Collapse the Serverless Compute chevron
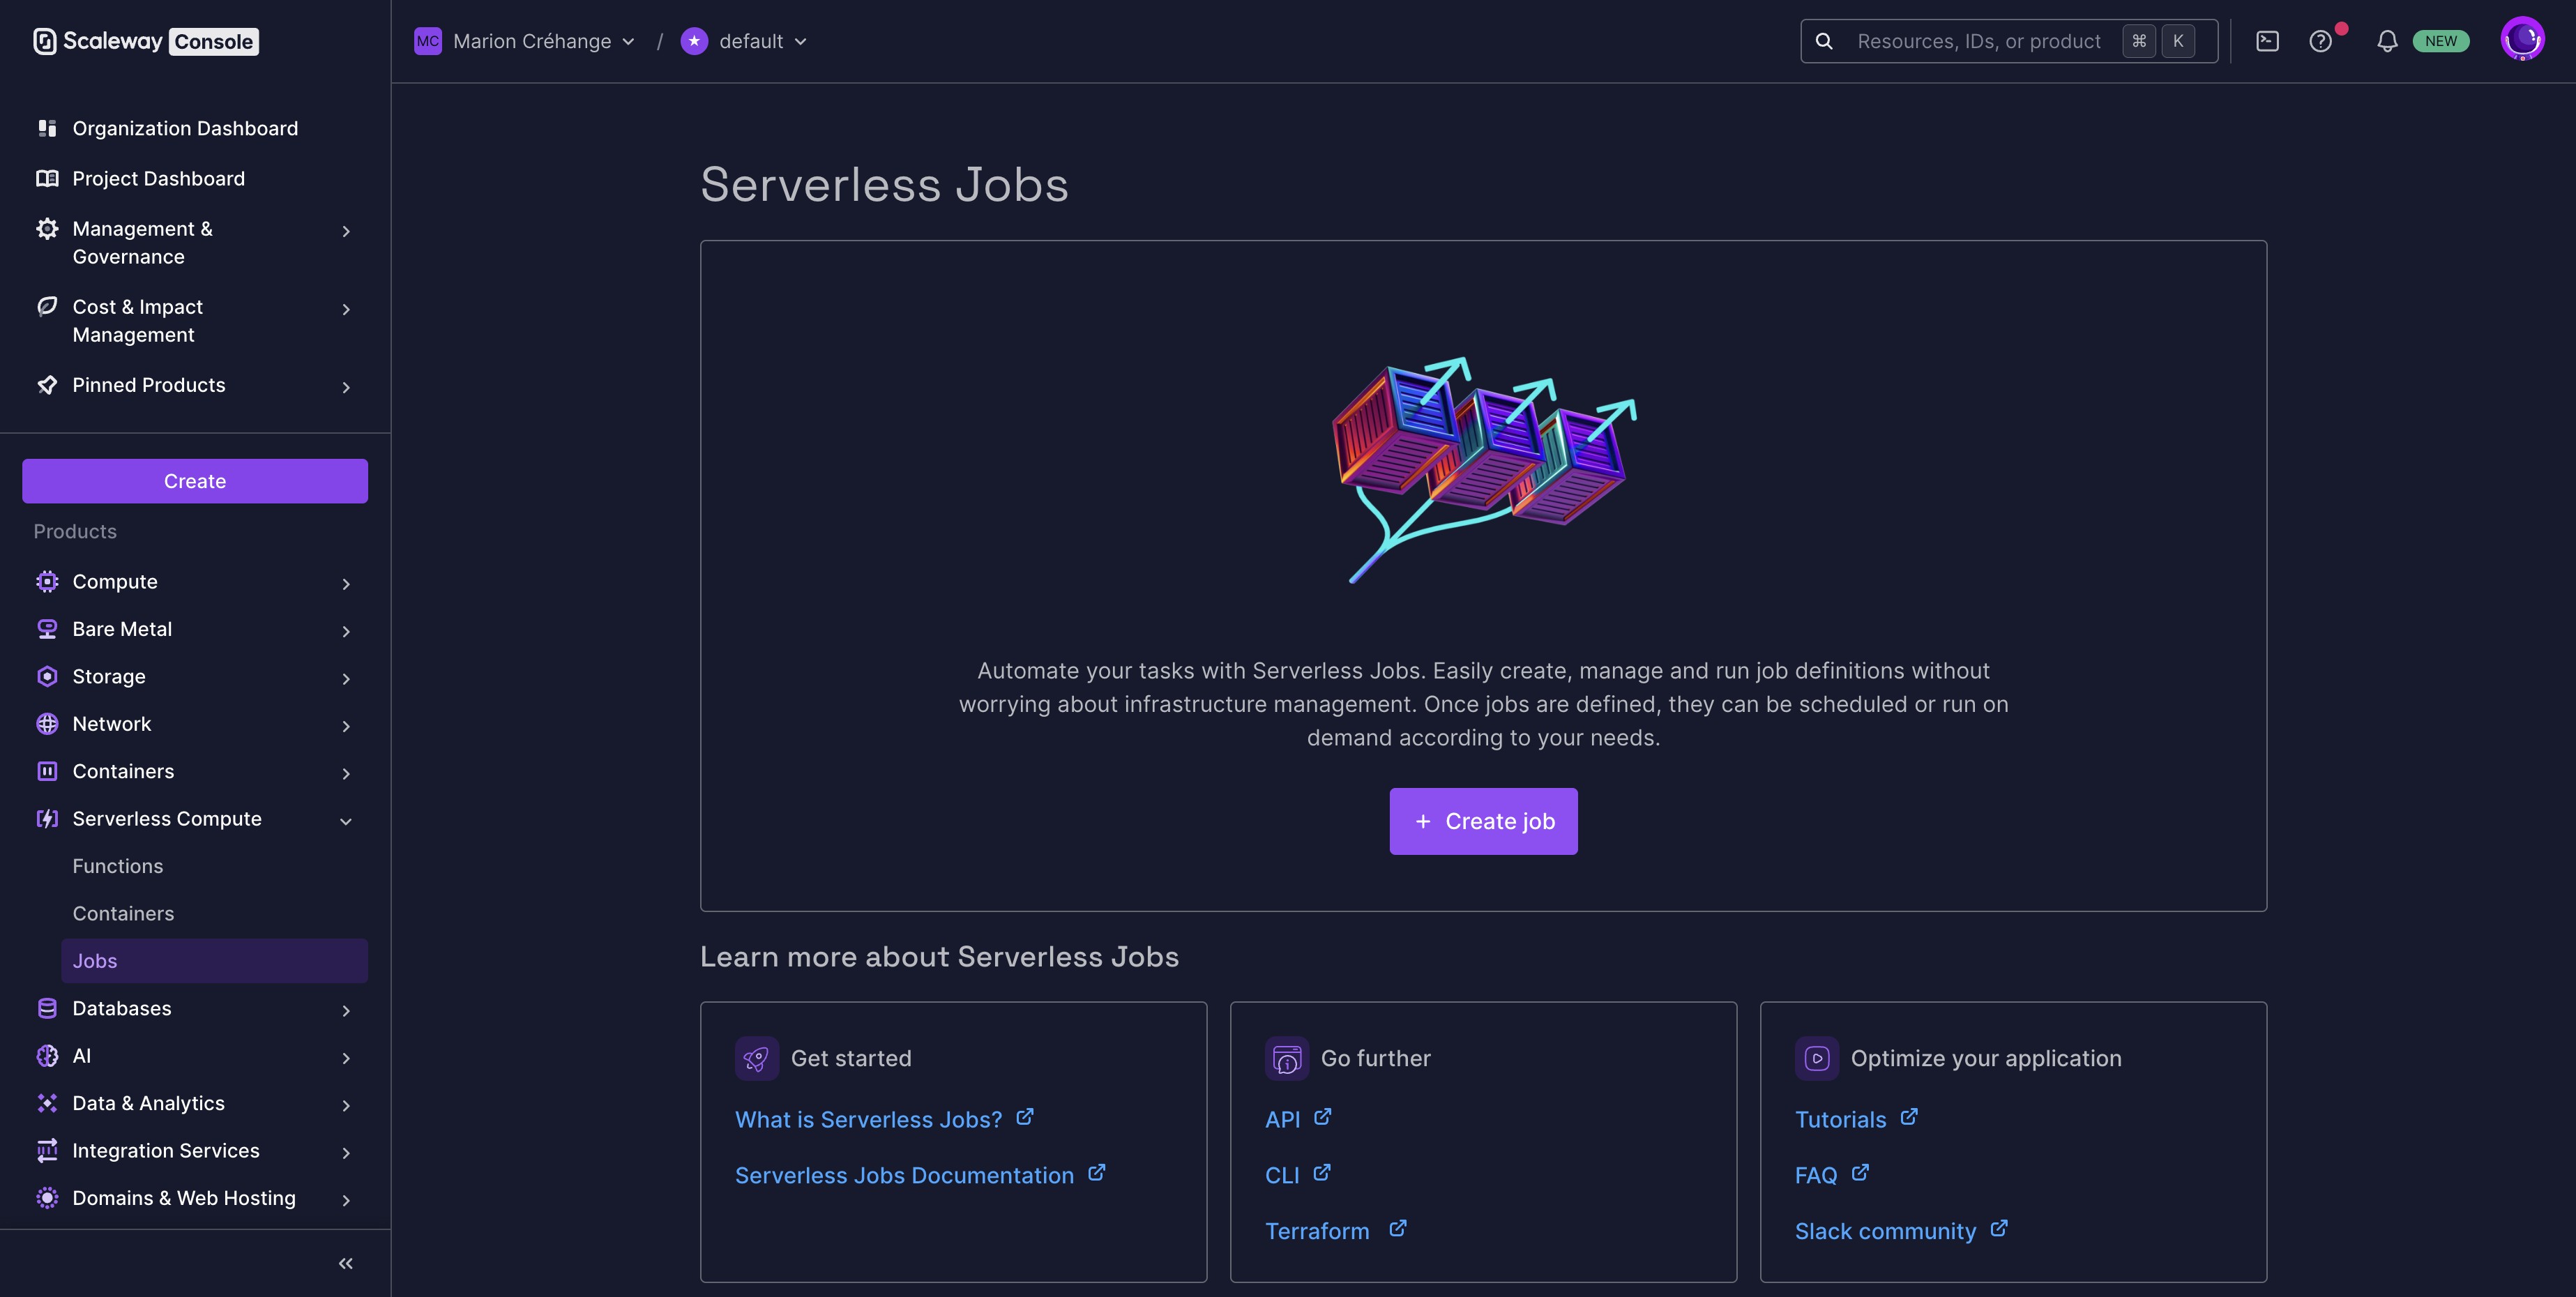2576x1297 pixels. point(346,821)
